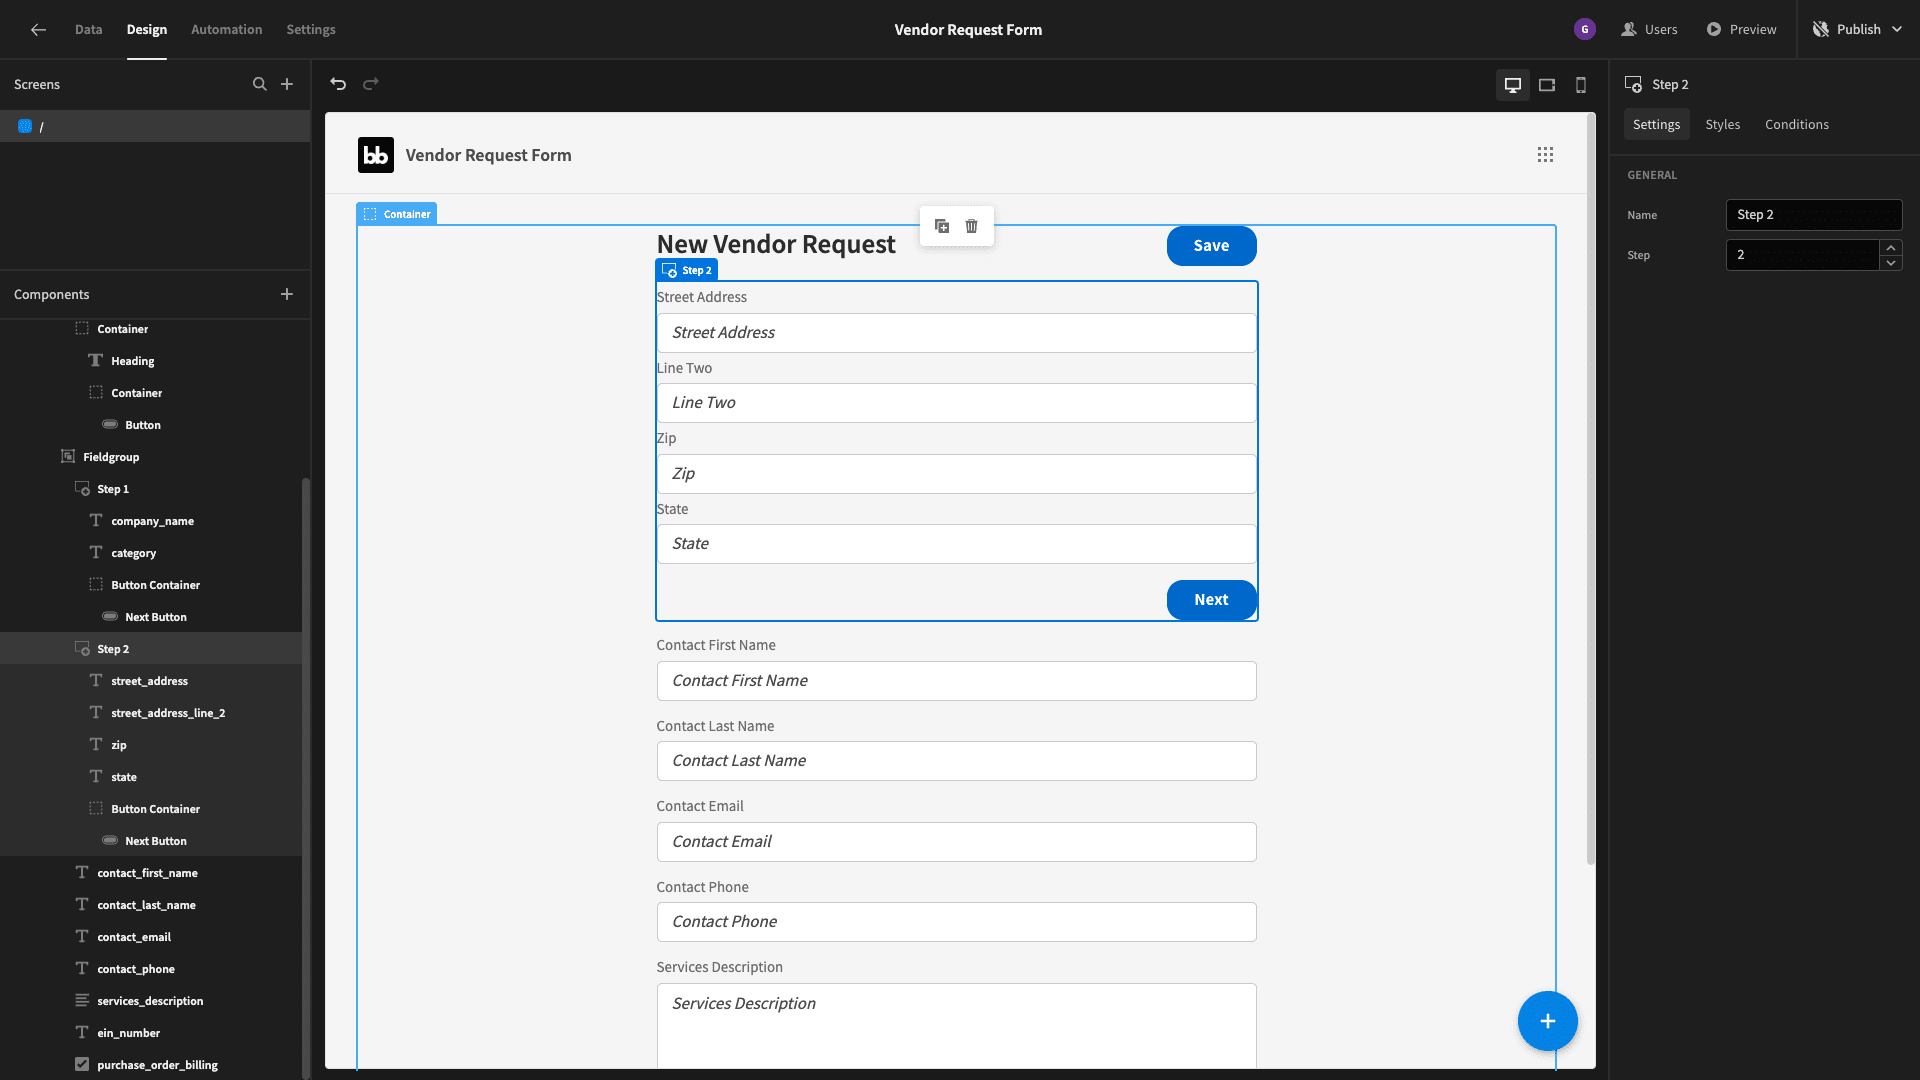Click the State input field

(956, 544)
